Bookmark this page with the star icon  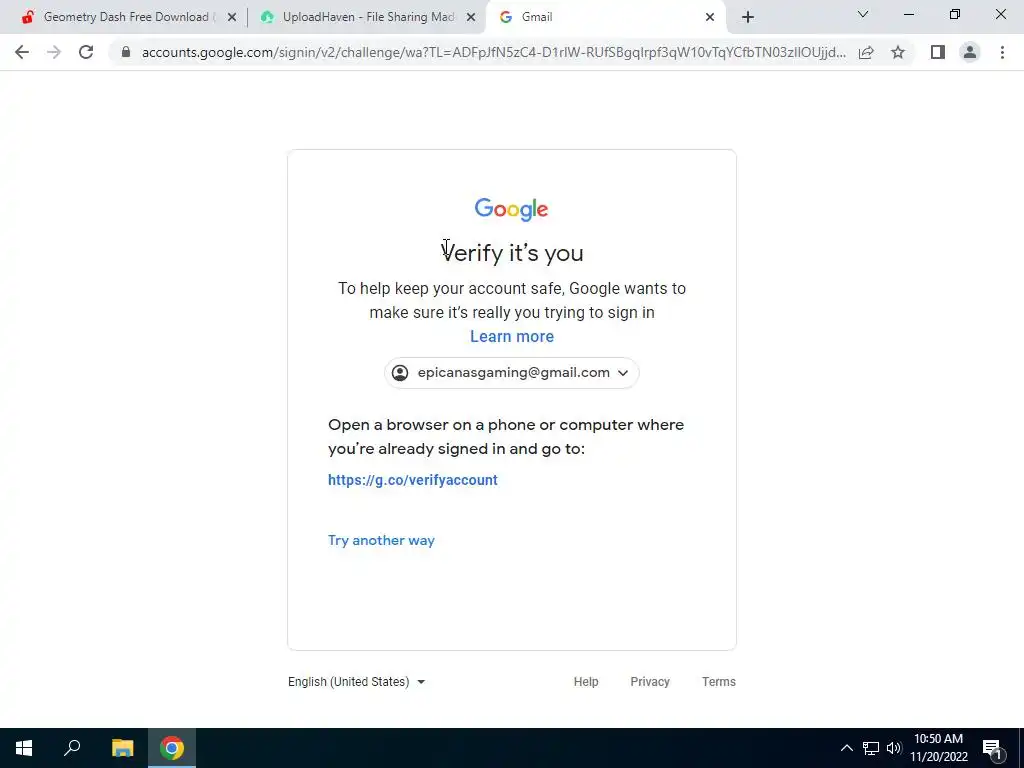[x=898, y=52]
